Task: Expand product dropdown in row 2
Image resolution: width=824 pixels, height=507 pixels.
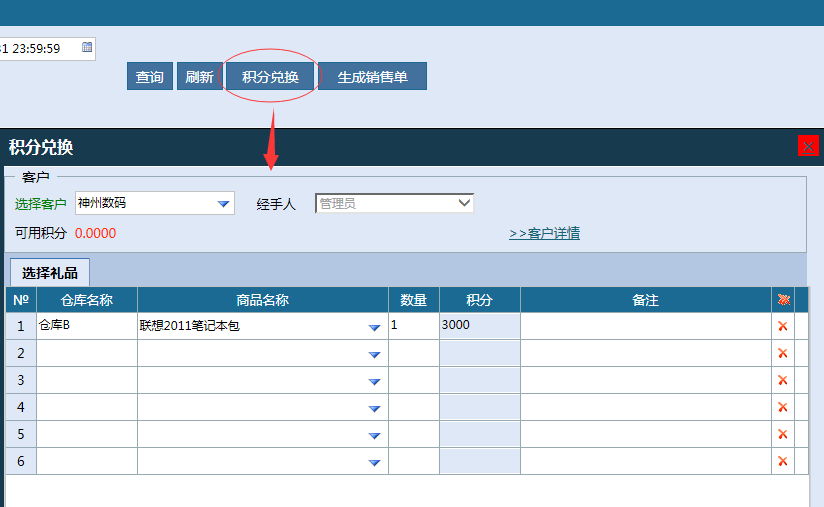Action: click(x=374, y=355)
